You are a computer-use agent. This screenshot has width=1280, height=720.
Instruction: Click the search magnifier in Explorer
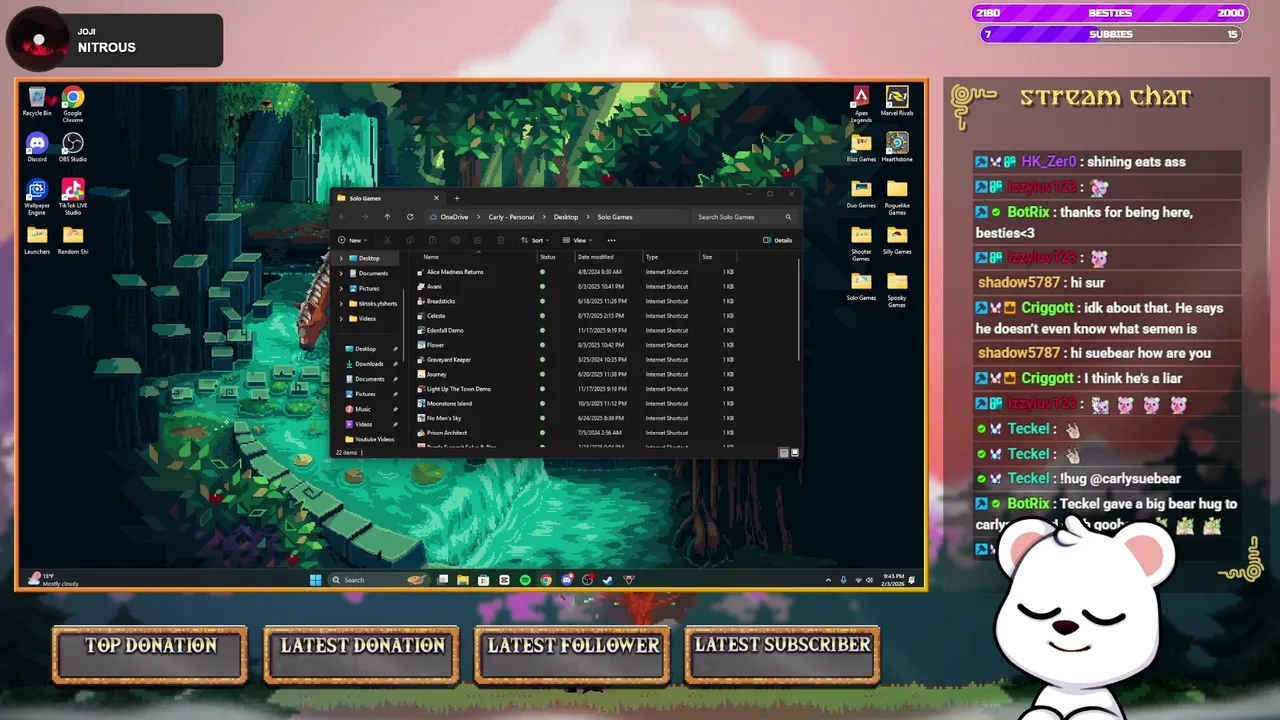[788, 217]
